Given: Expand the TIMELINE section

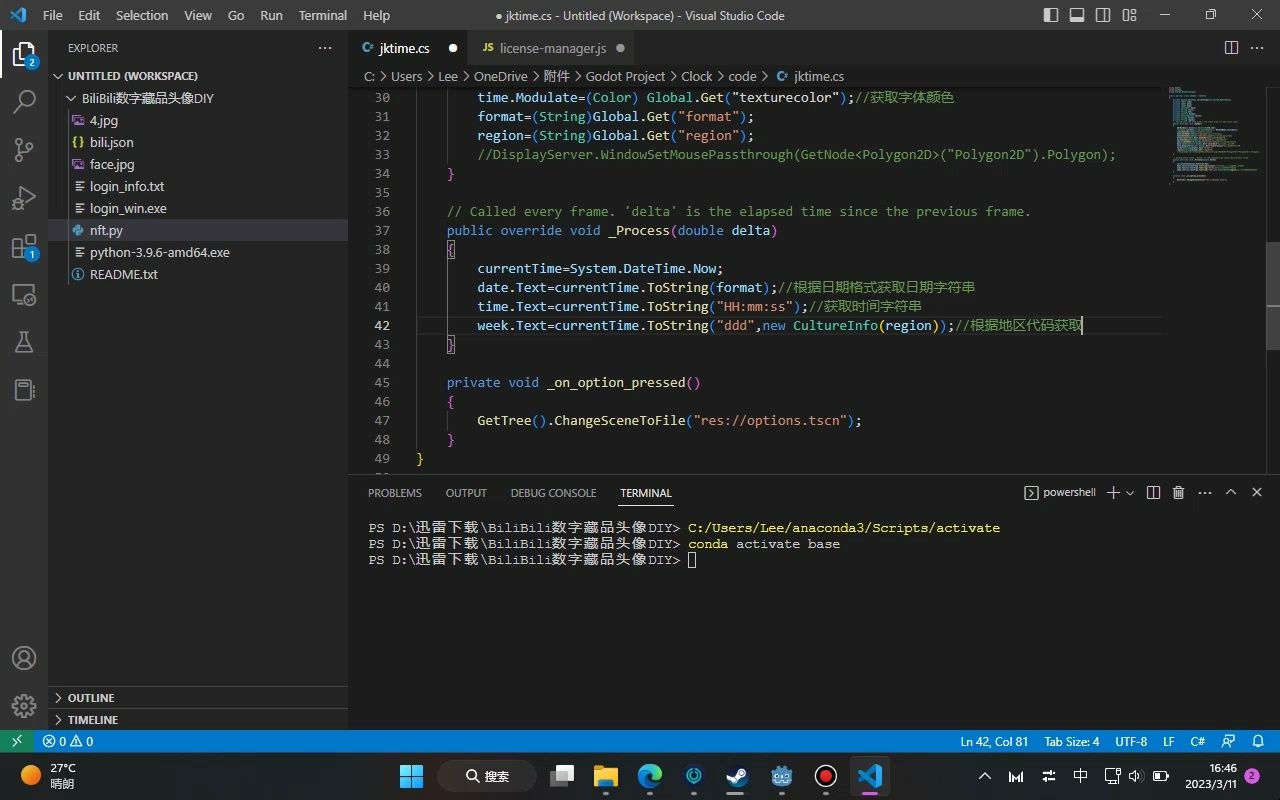Looking at the screenshot, I should [198, 720].
